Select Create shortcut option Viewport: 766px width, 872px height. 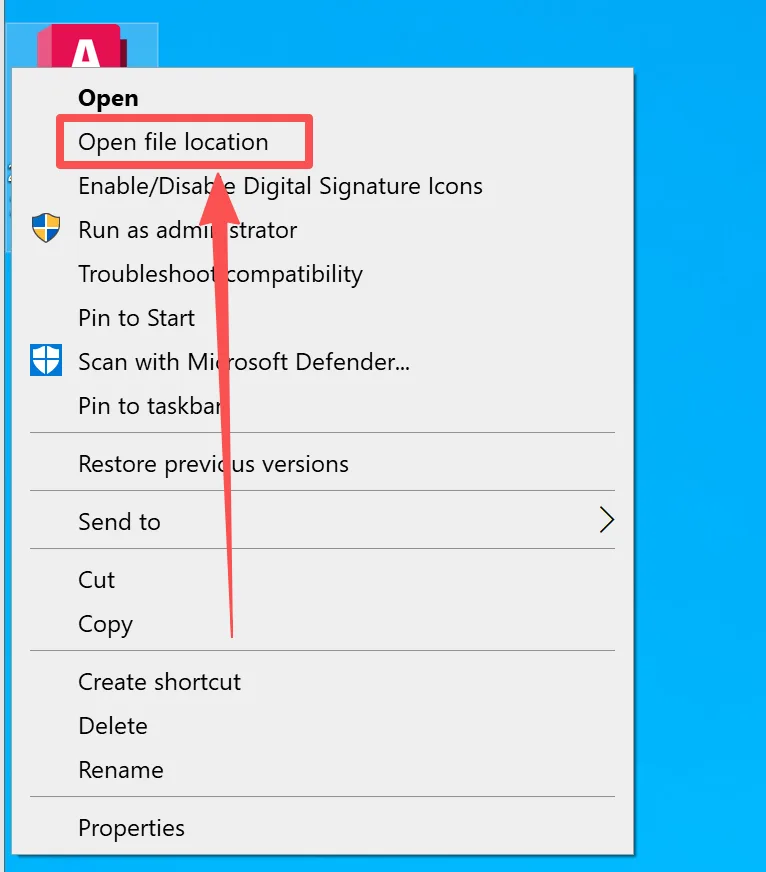point(159,682)
